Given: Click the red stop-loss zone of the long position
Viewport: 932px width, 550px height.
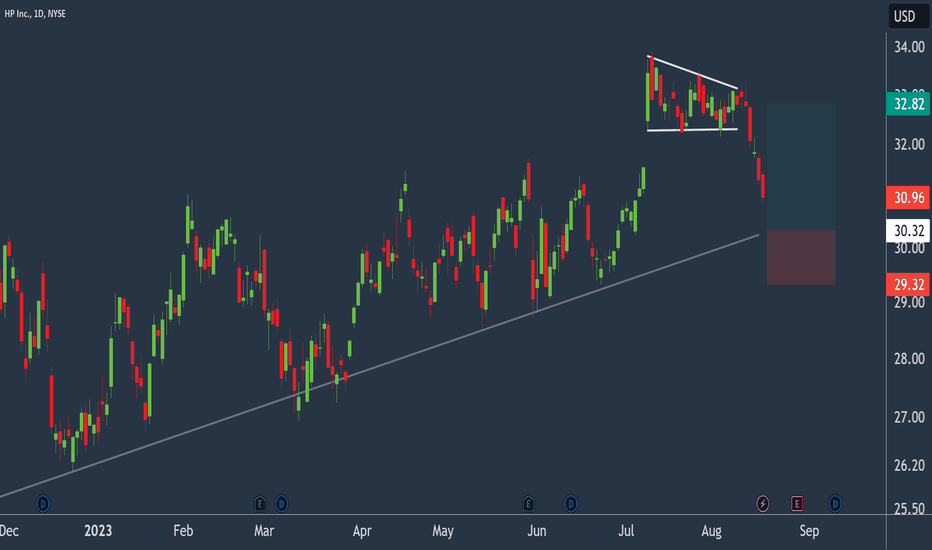Looking at the screenshot, I should (x=801, y=257).
